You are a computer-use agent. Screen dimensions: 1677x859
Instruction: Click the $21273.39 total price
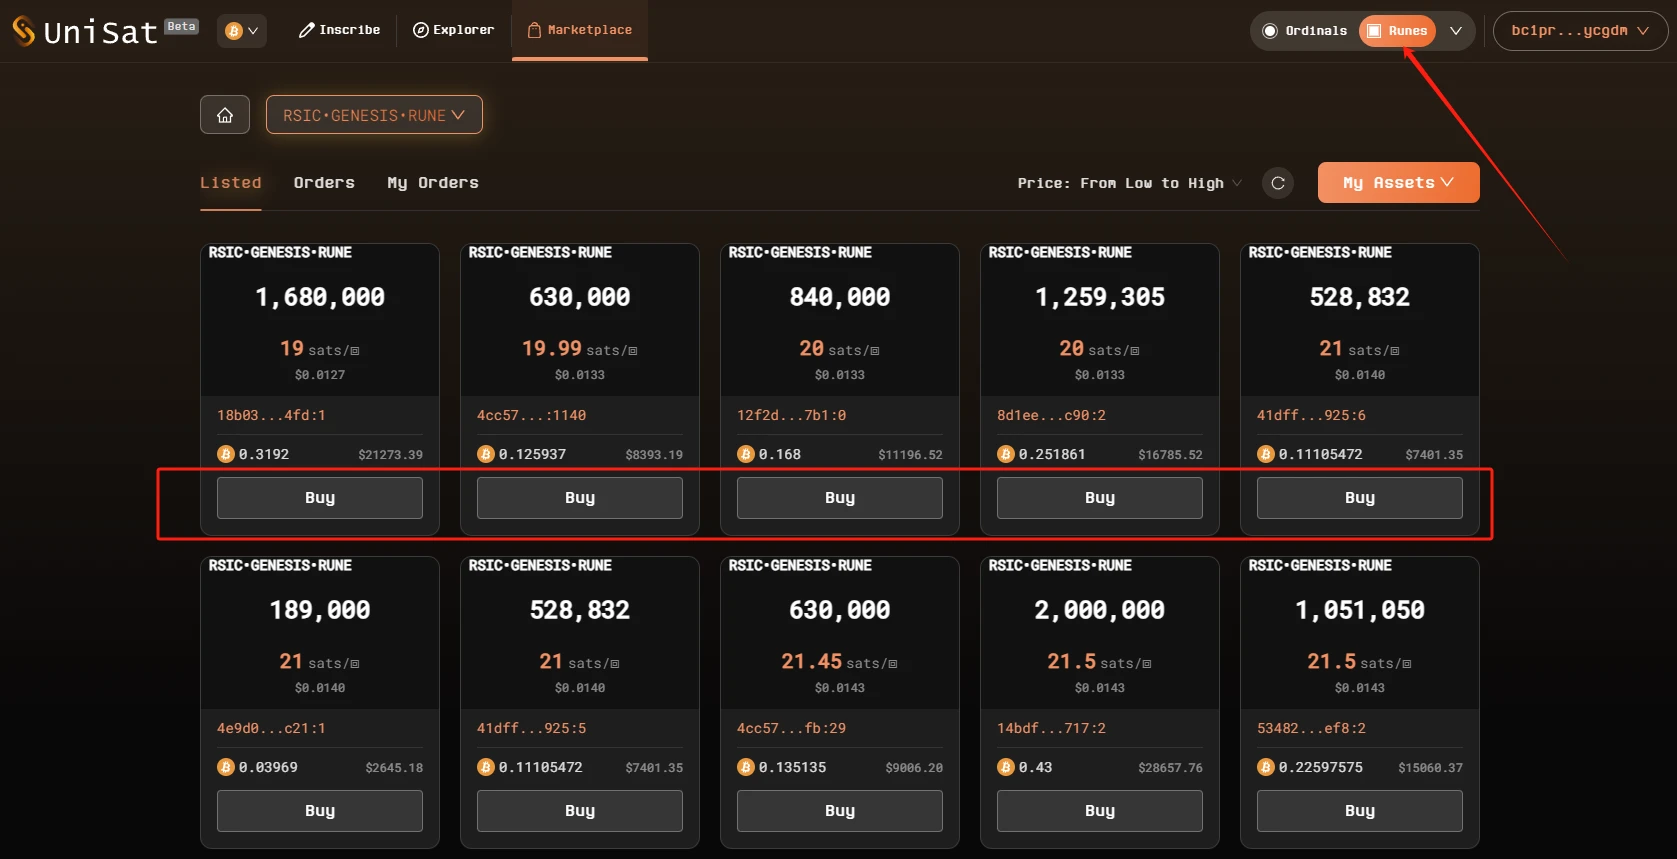coord(390,455)
